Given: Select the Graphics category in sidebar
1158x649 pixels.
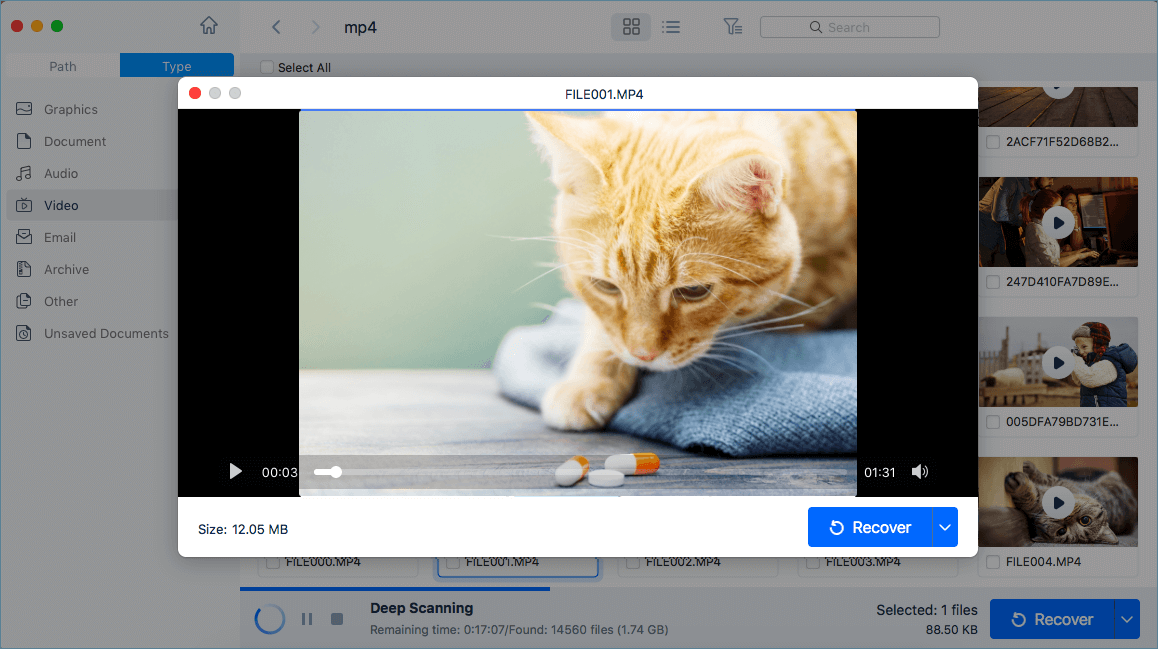Looking at the screenshot, I should tap(70, 109).
